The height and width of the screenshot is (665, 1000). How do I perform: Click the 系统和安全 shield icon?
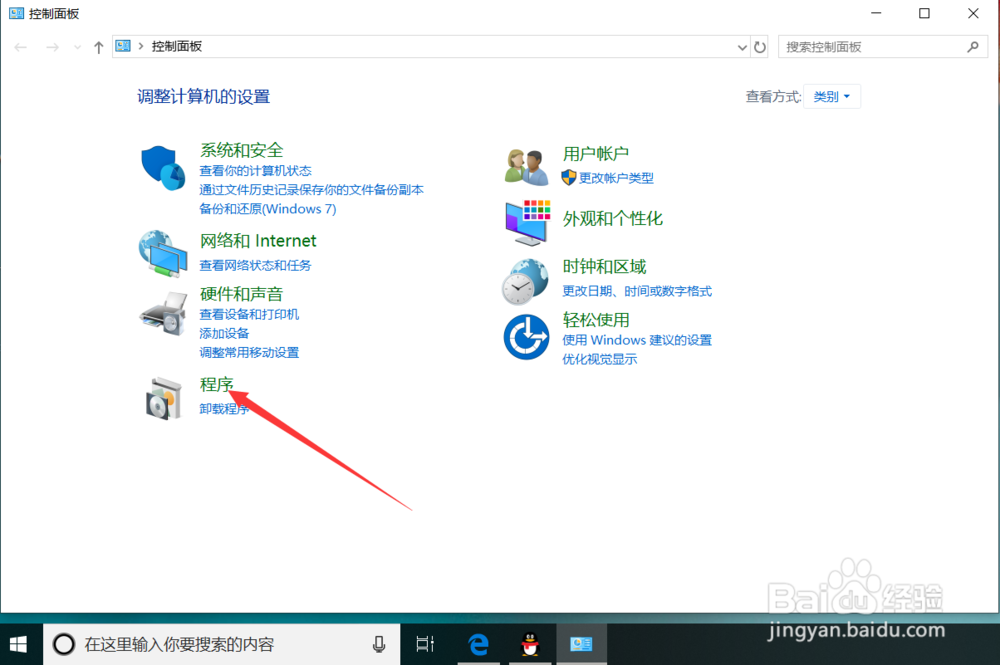[162, 165]
